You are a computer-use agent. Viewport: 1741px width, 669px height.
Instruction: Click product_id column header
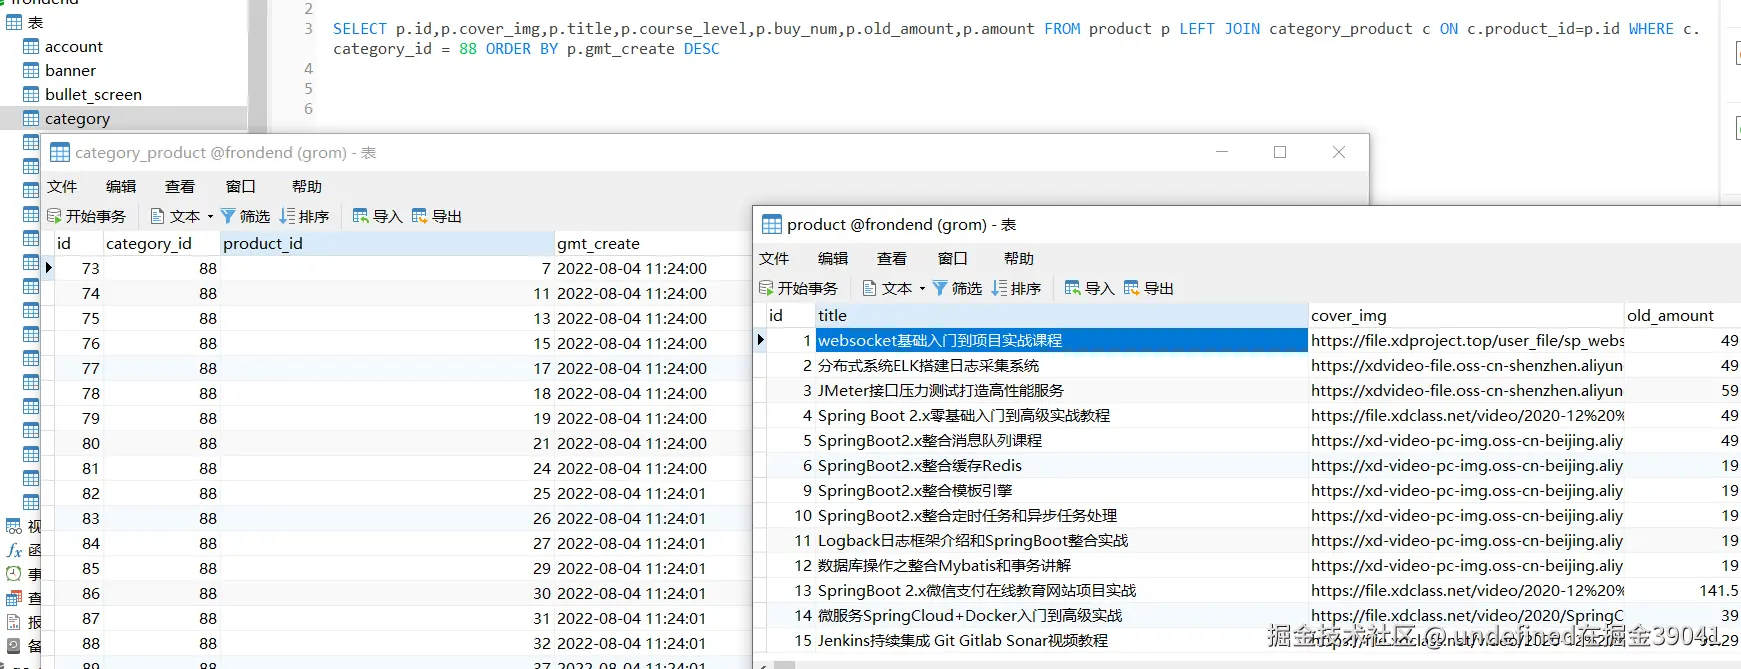click(x=387, y=244)
